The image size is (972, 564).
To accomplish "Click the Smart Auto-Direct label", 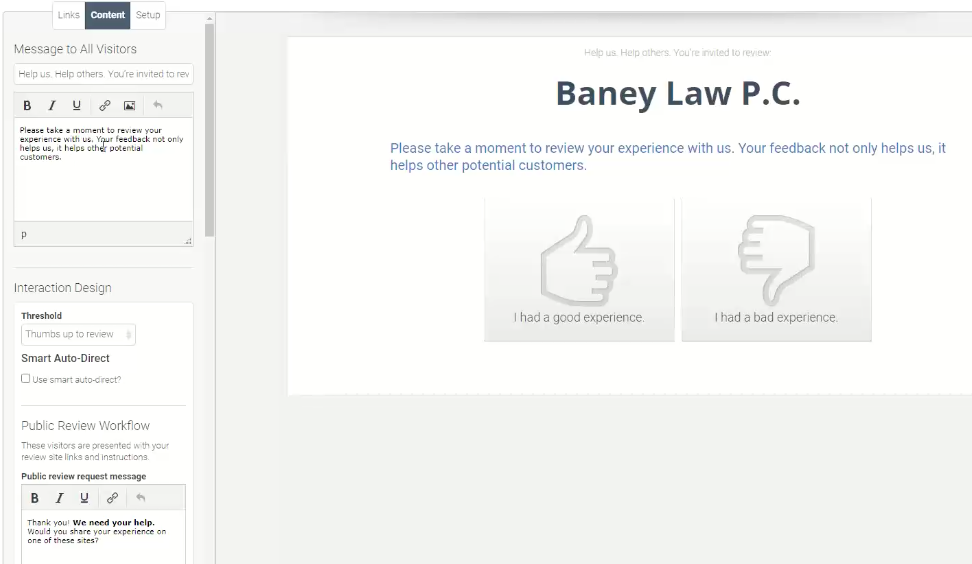I will (65, 358).
